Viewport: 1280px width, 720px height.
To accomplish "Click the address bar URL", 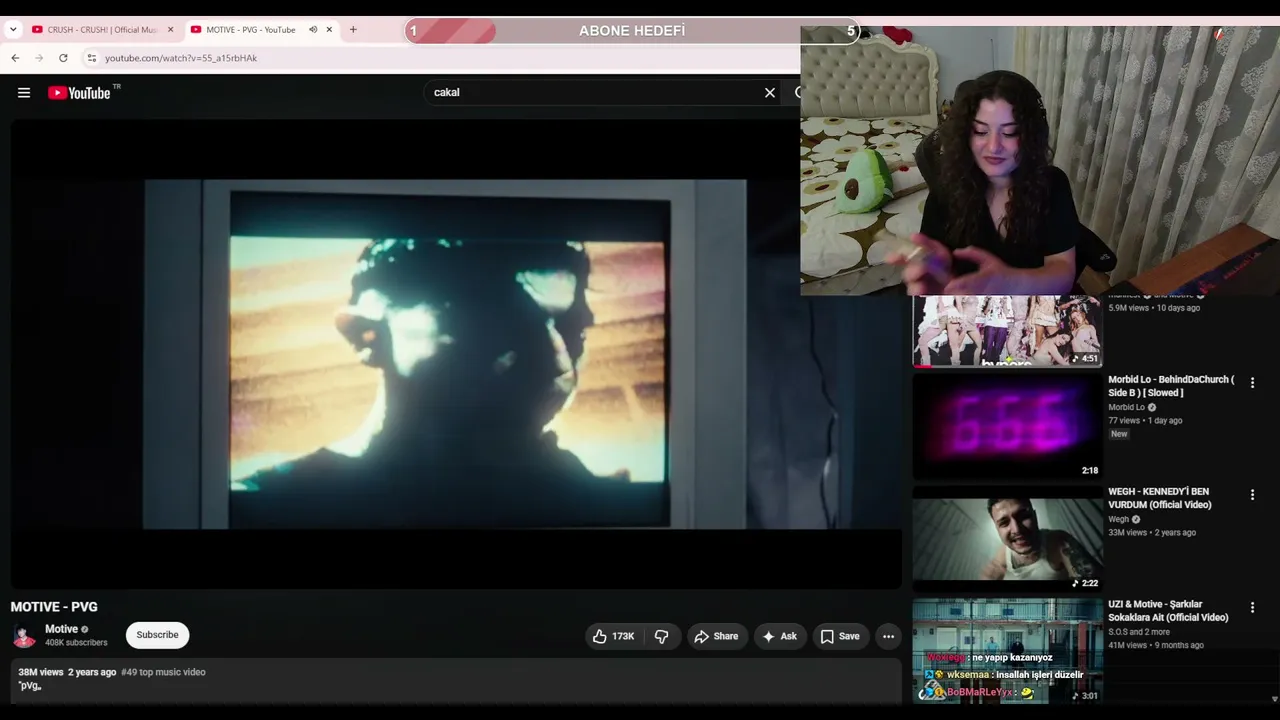I will click(181, 58).
